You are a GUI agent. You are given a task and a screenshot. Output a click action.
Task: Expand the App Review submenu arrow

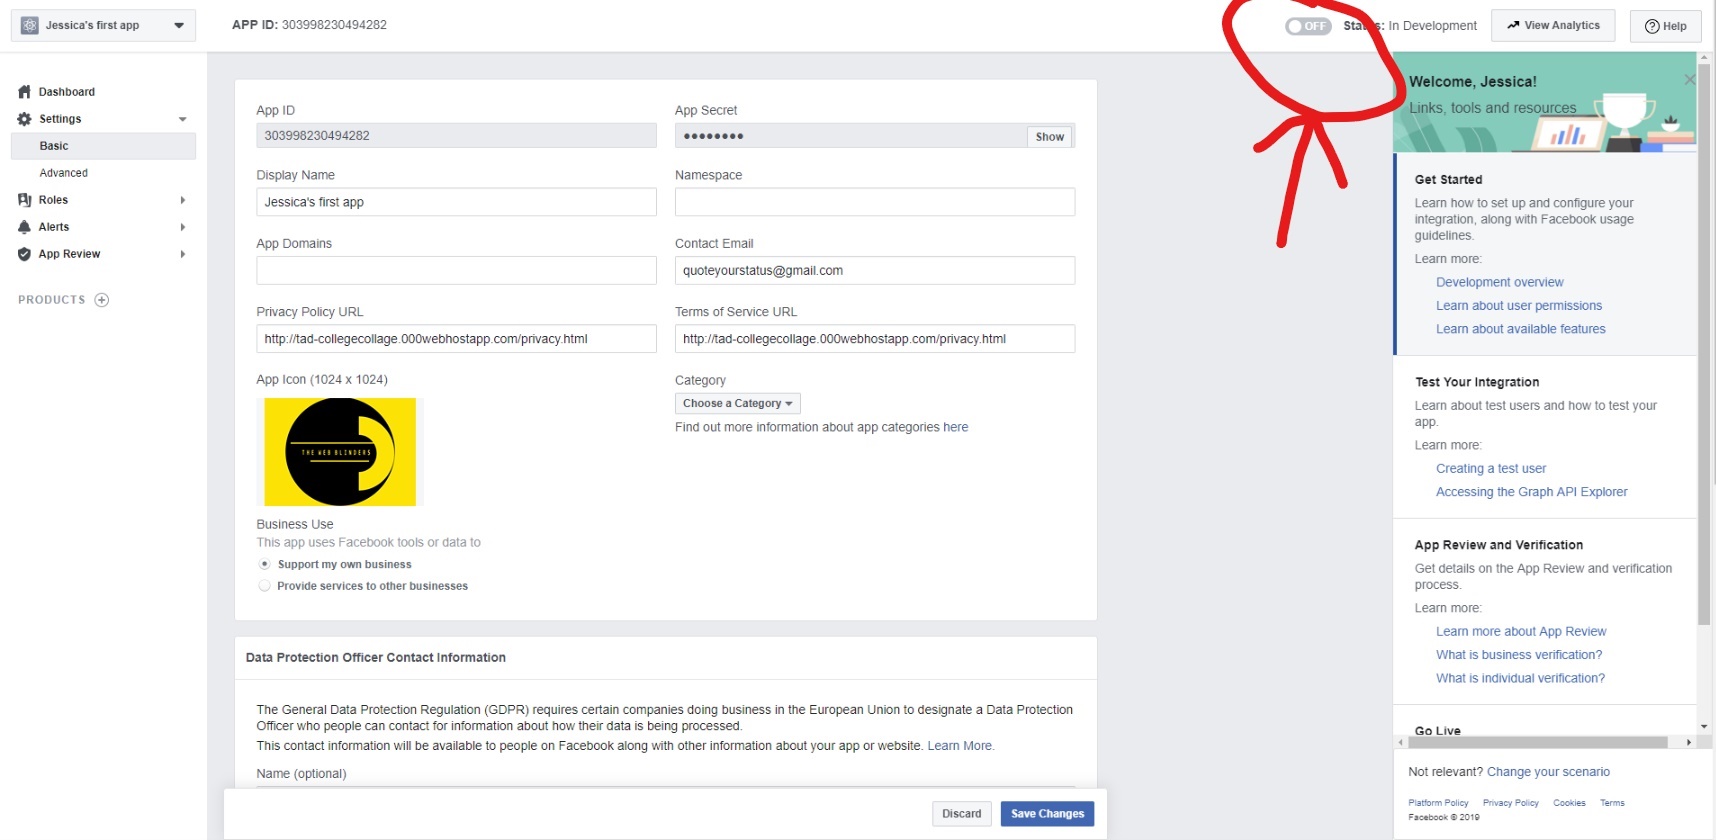pos(182,254)
